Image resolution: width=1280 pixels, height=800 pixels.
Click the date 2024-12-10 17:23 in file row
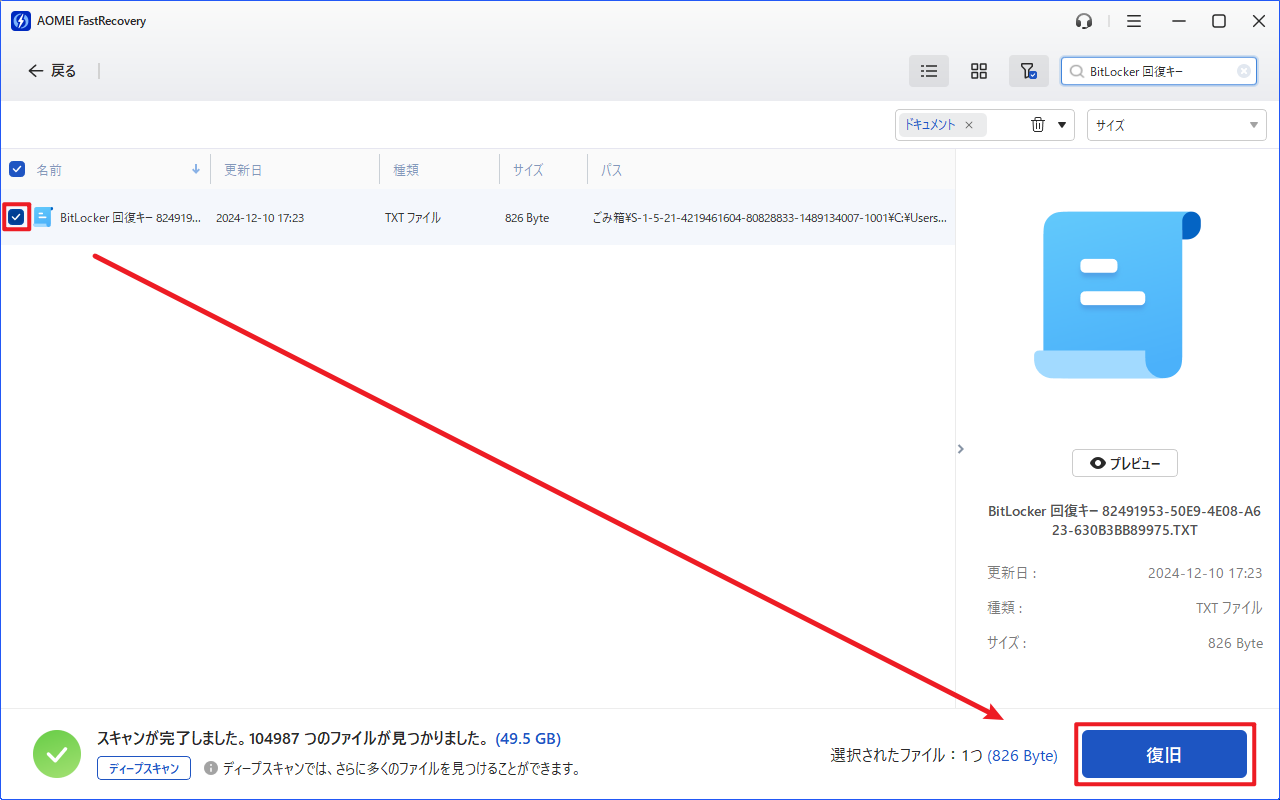(x=260, y=217)
